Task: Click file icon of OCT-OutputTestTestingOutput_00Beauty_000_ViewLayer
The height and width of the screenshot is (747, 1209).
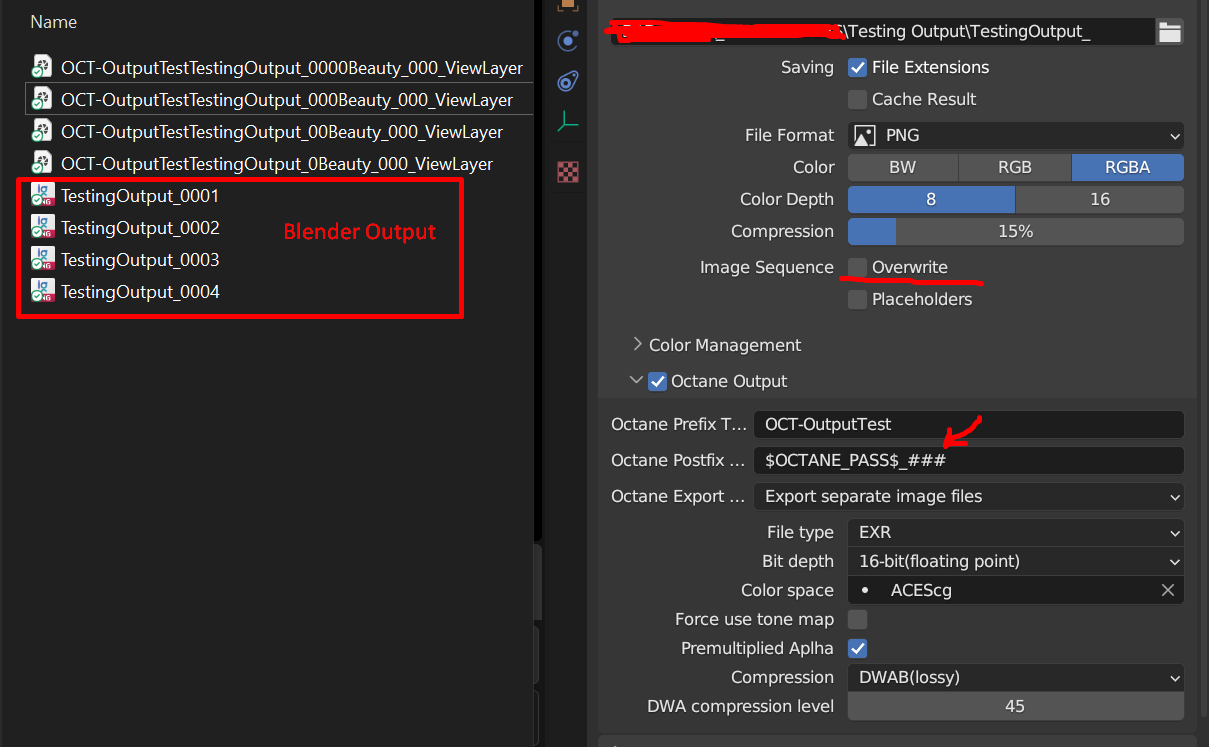Action: [42, 132]
